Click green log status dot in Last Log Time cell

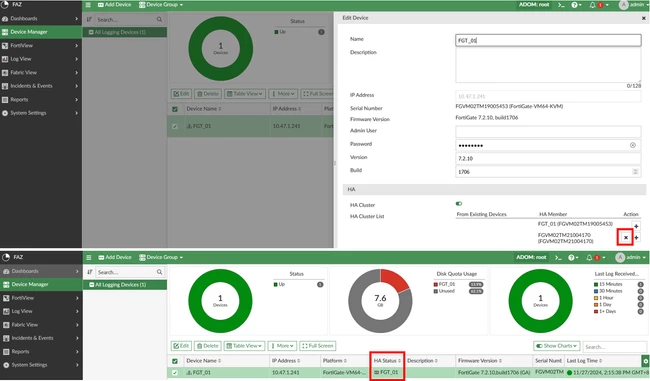[569, 373]
